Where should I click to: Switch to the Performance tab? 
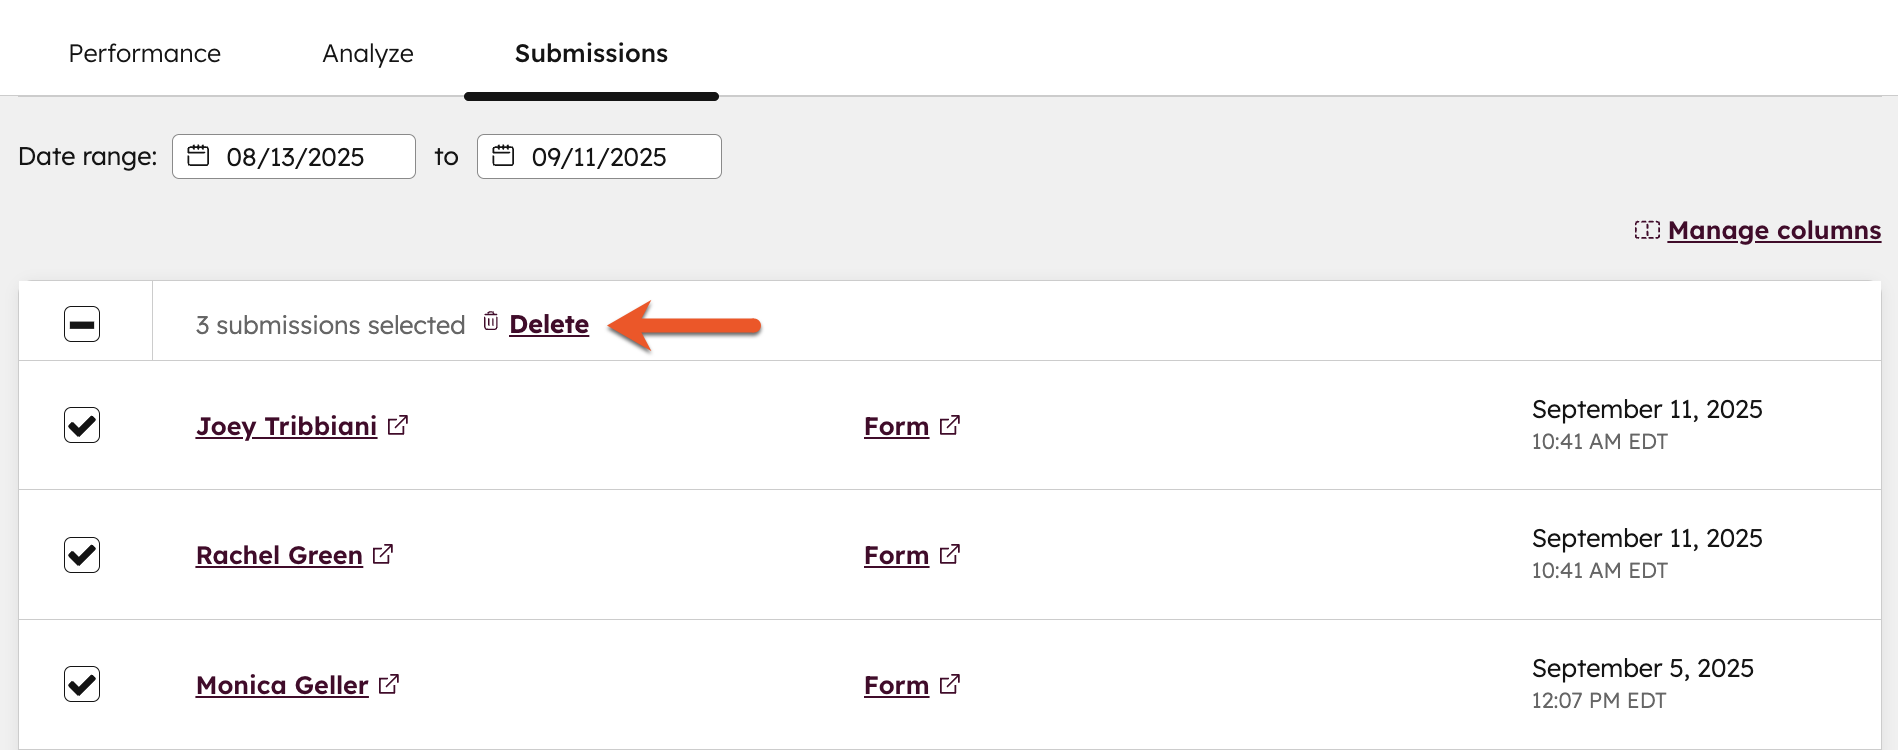[x=145, y=53]
